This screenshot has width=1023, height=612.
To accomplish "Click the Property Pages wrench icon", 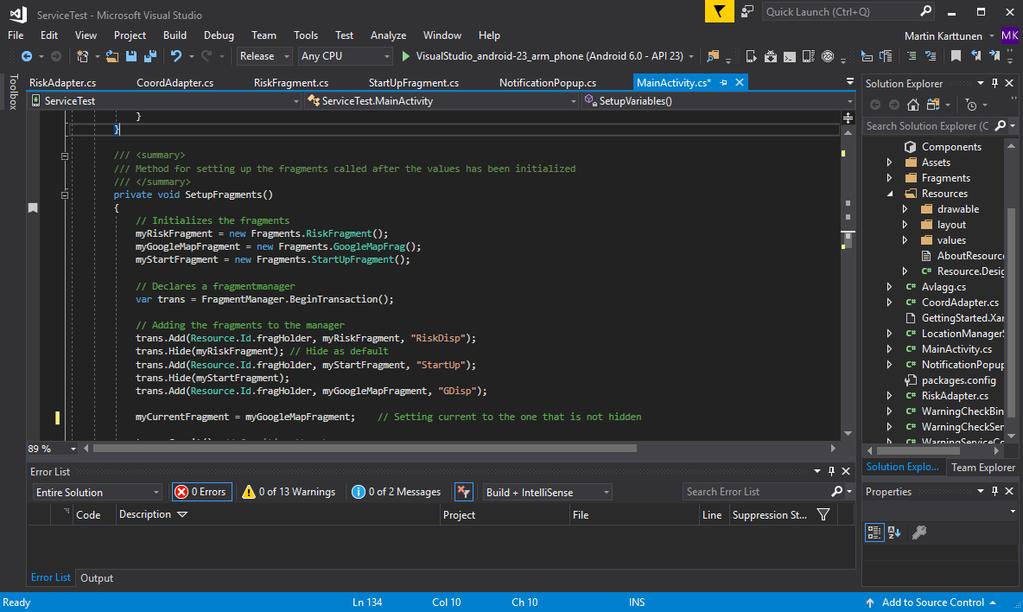I will tap(919, 532).
